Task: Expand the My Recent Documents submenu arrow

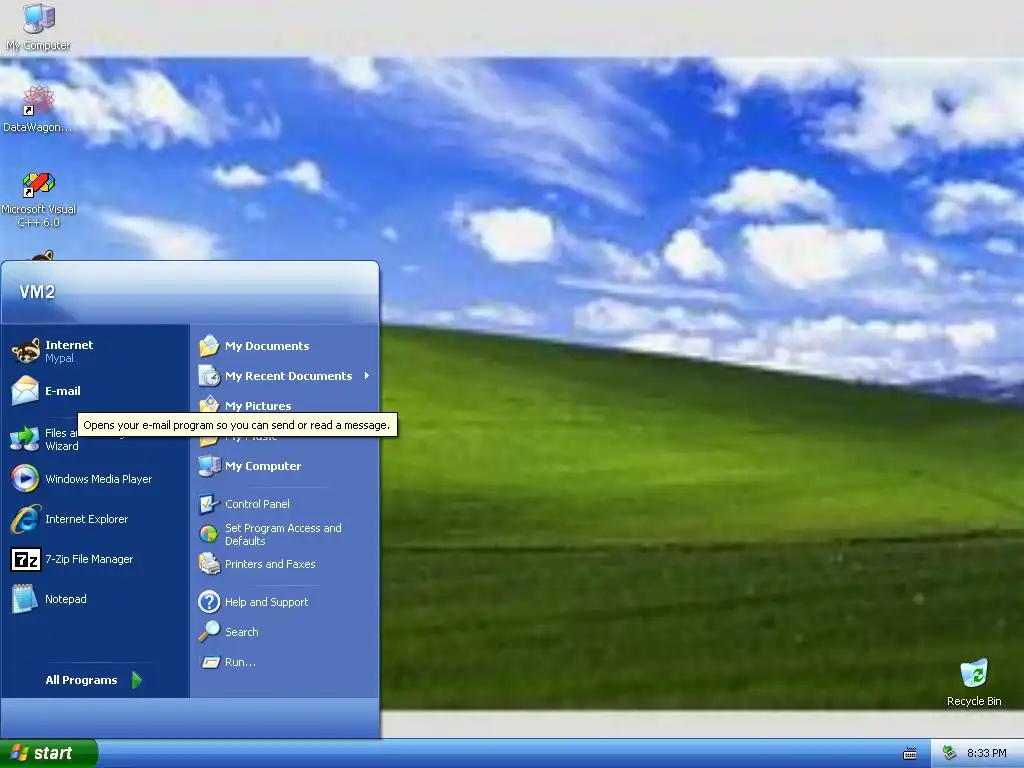Action: click(x=367, y=376)
